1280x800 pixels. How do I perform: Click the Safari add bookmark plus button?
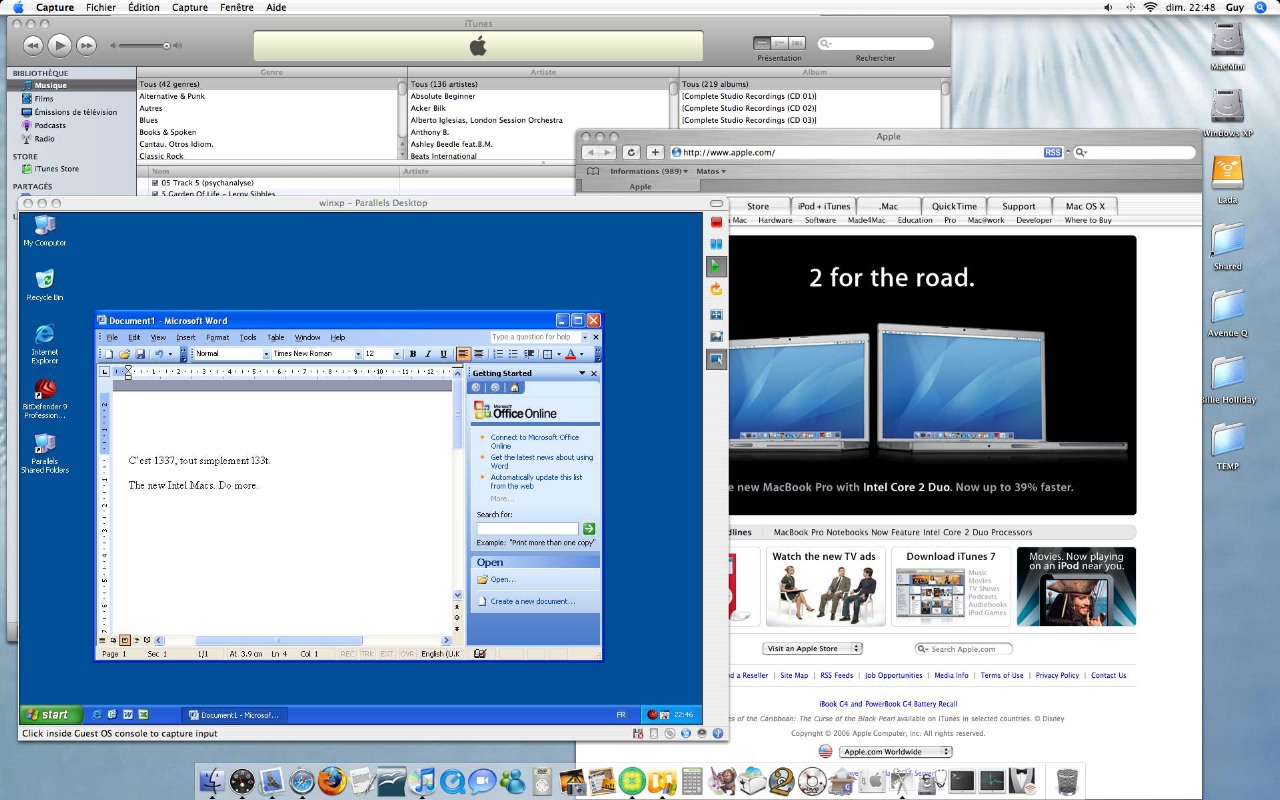(655, 152)
